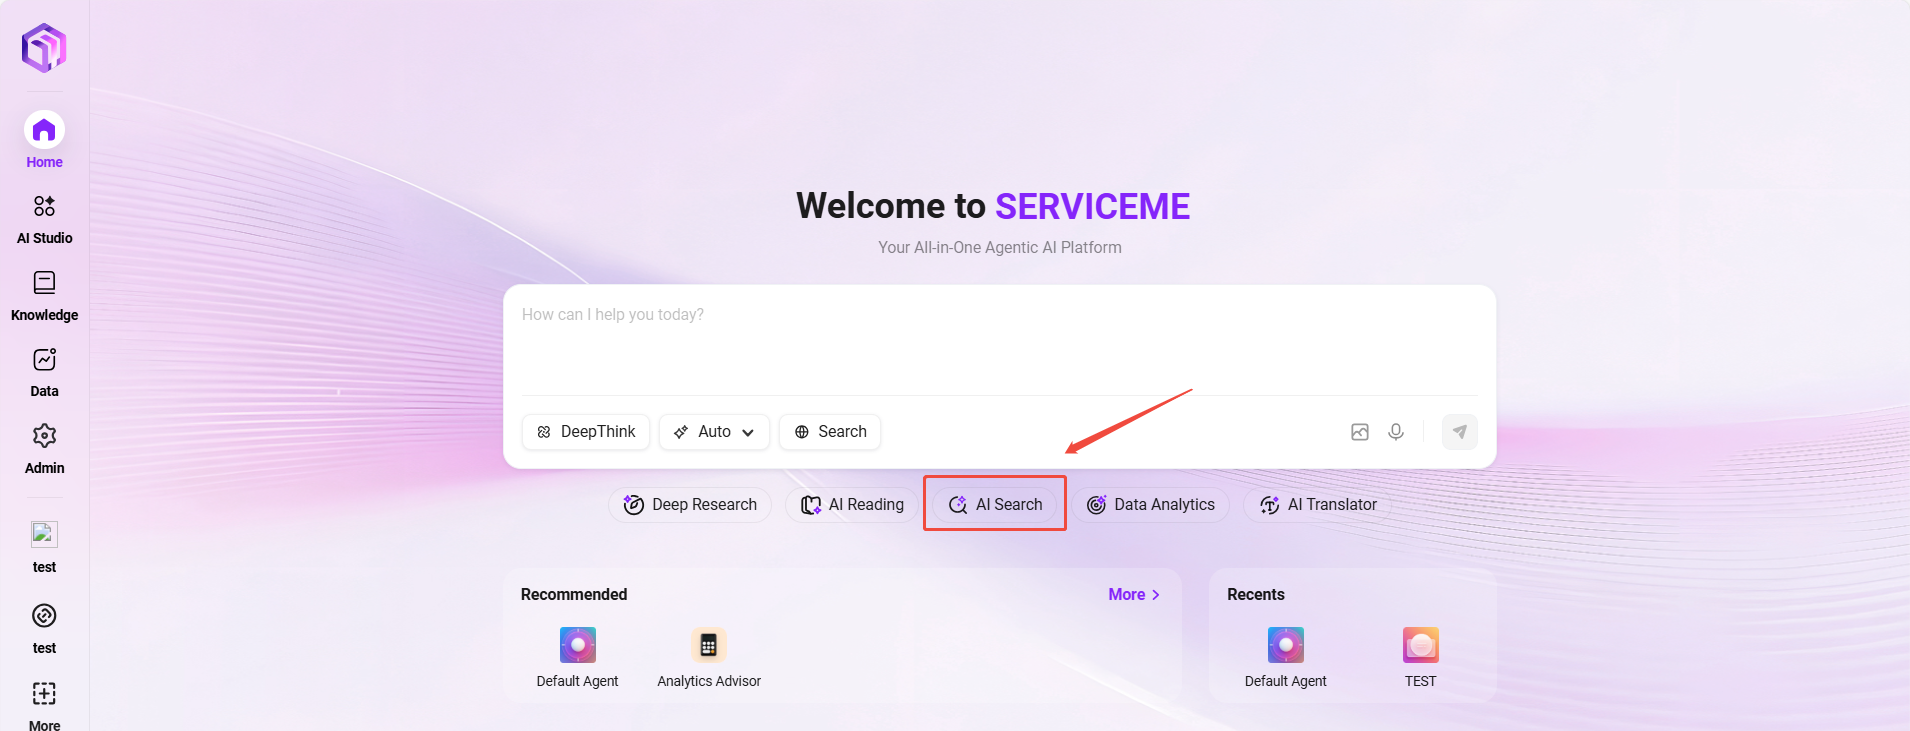Open the TEST agent in Recents
The image size is (1910, 731).
(1420, 657)
